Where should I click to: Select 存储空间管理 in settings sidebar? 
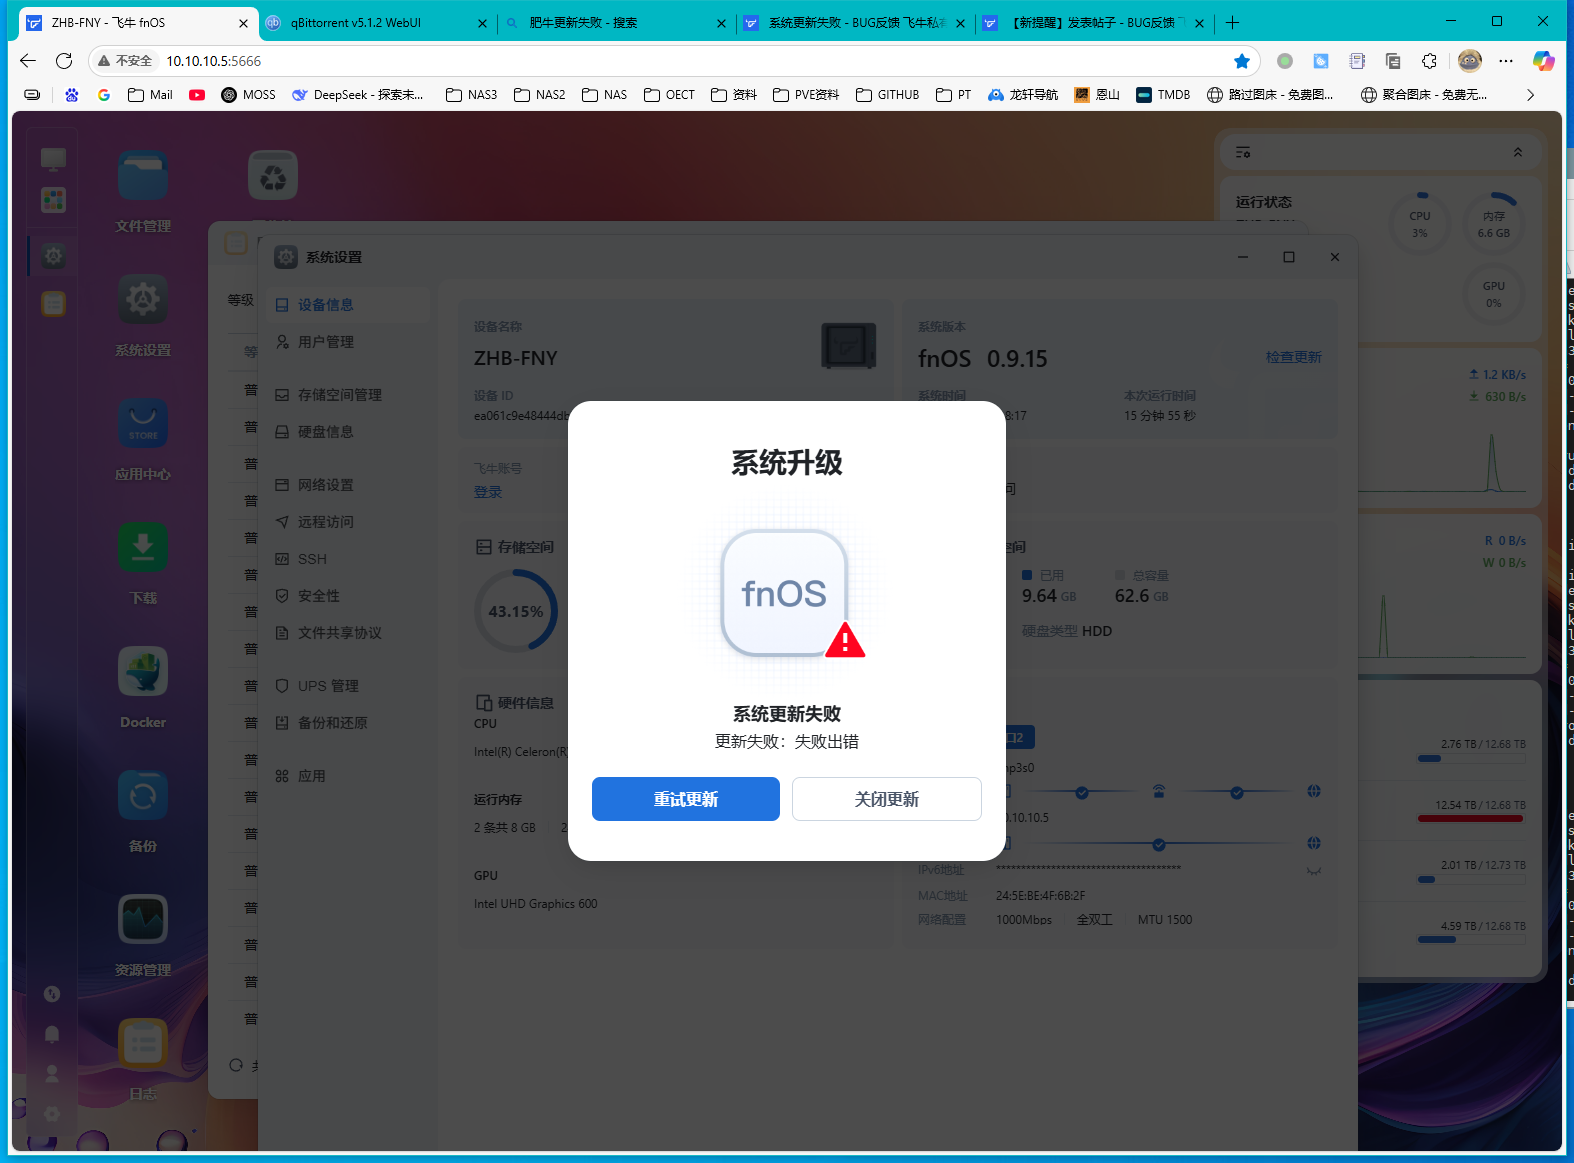pyautogui.click(x=348, y=395)
